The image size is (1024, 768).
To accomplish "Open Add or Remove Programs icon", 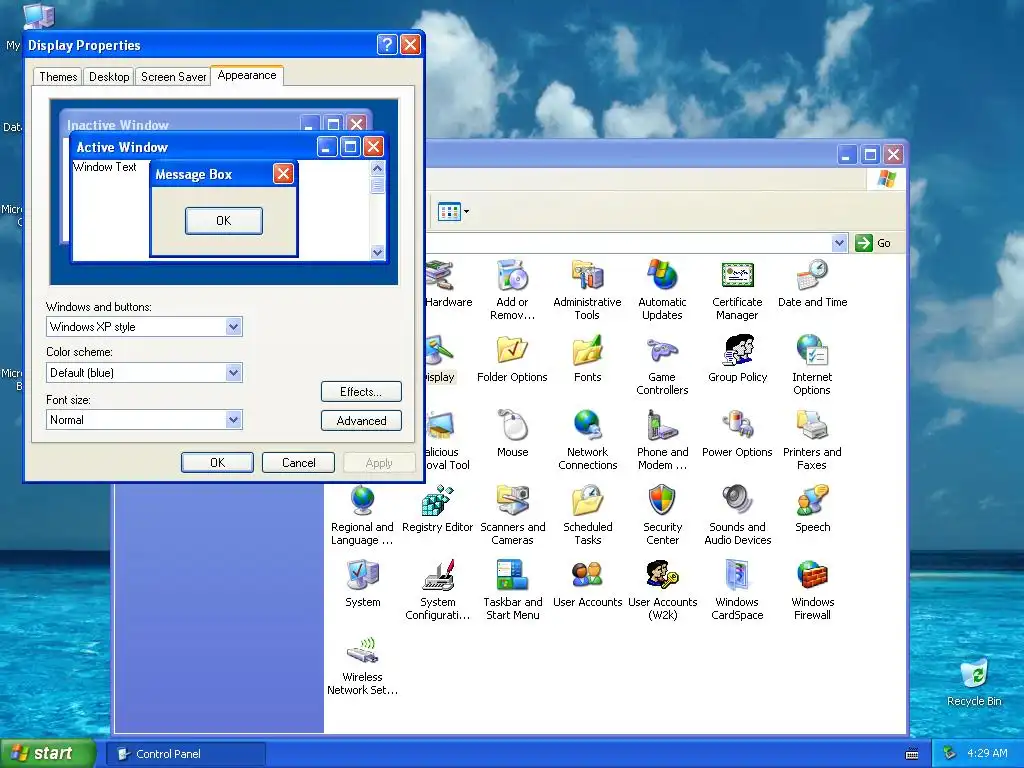I will point(512,277).
